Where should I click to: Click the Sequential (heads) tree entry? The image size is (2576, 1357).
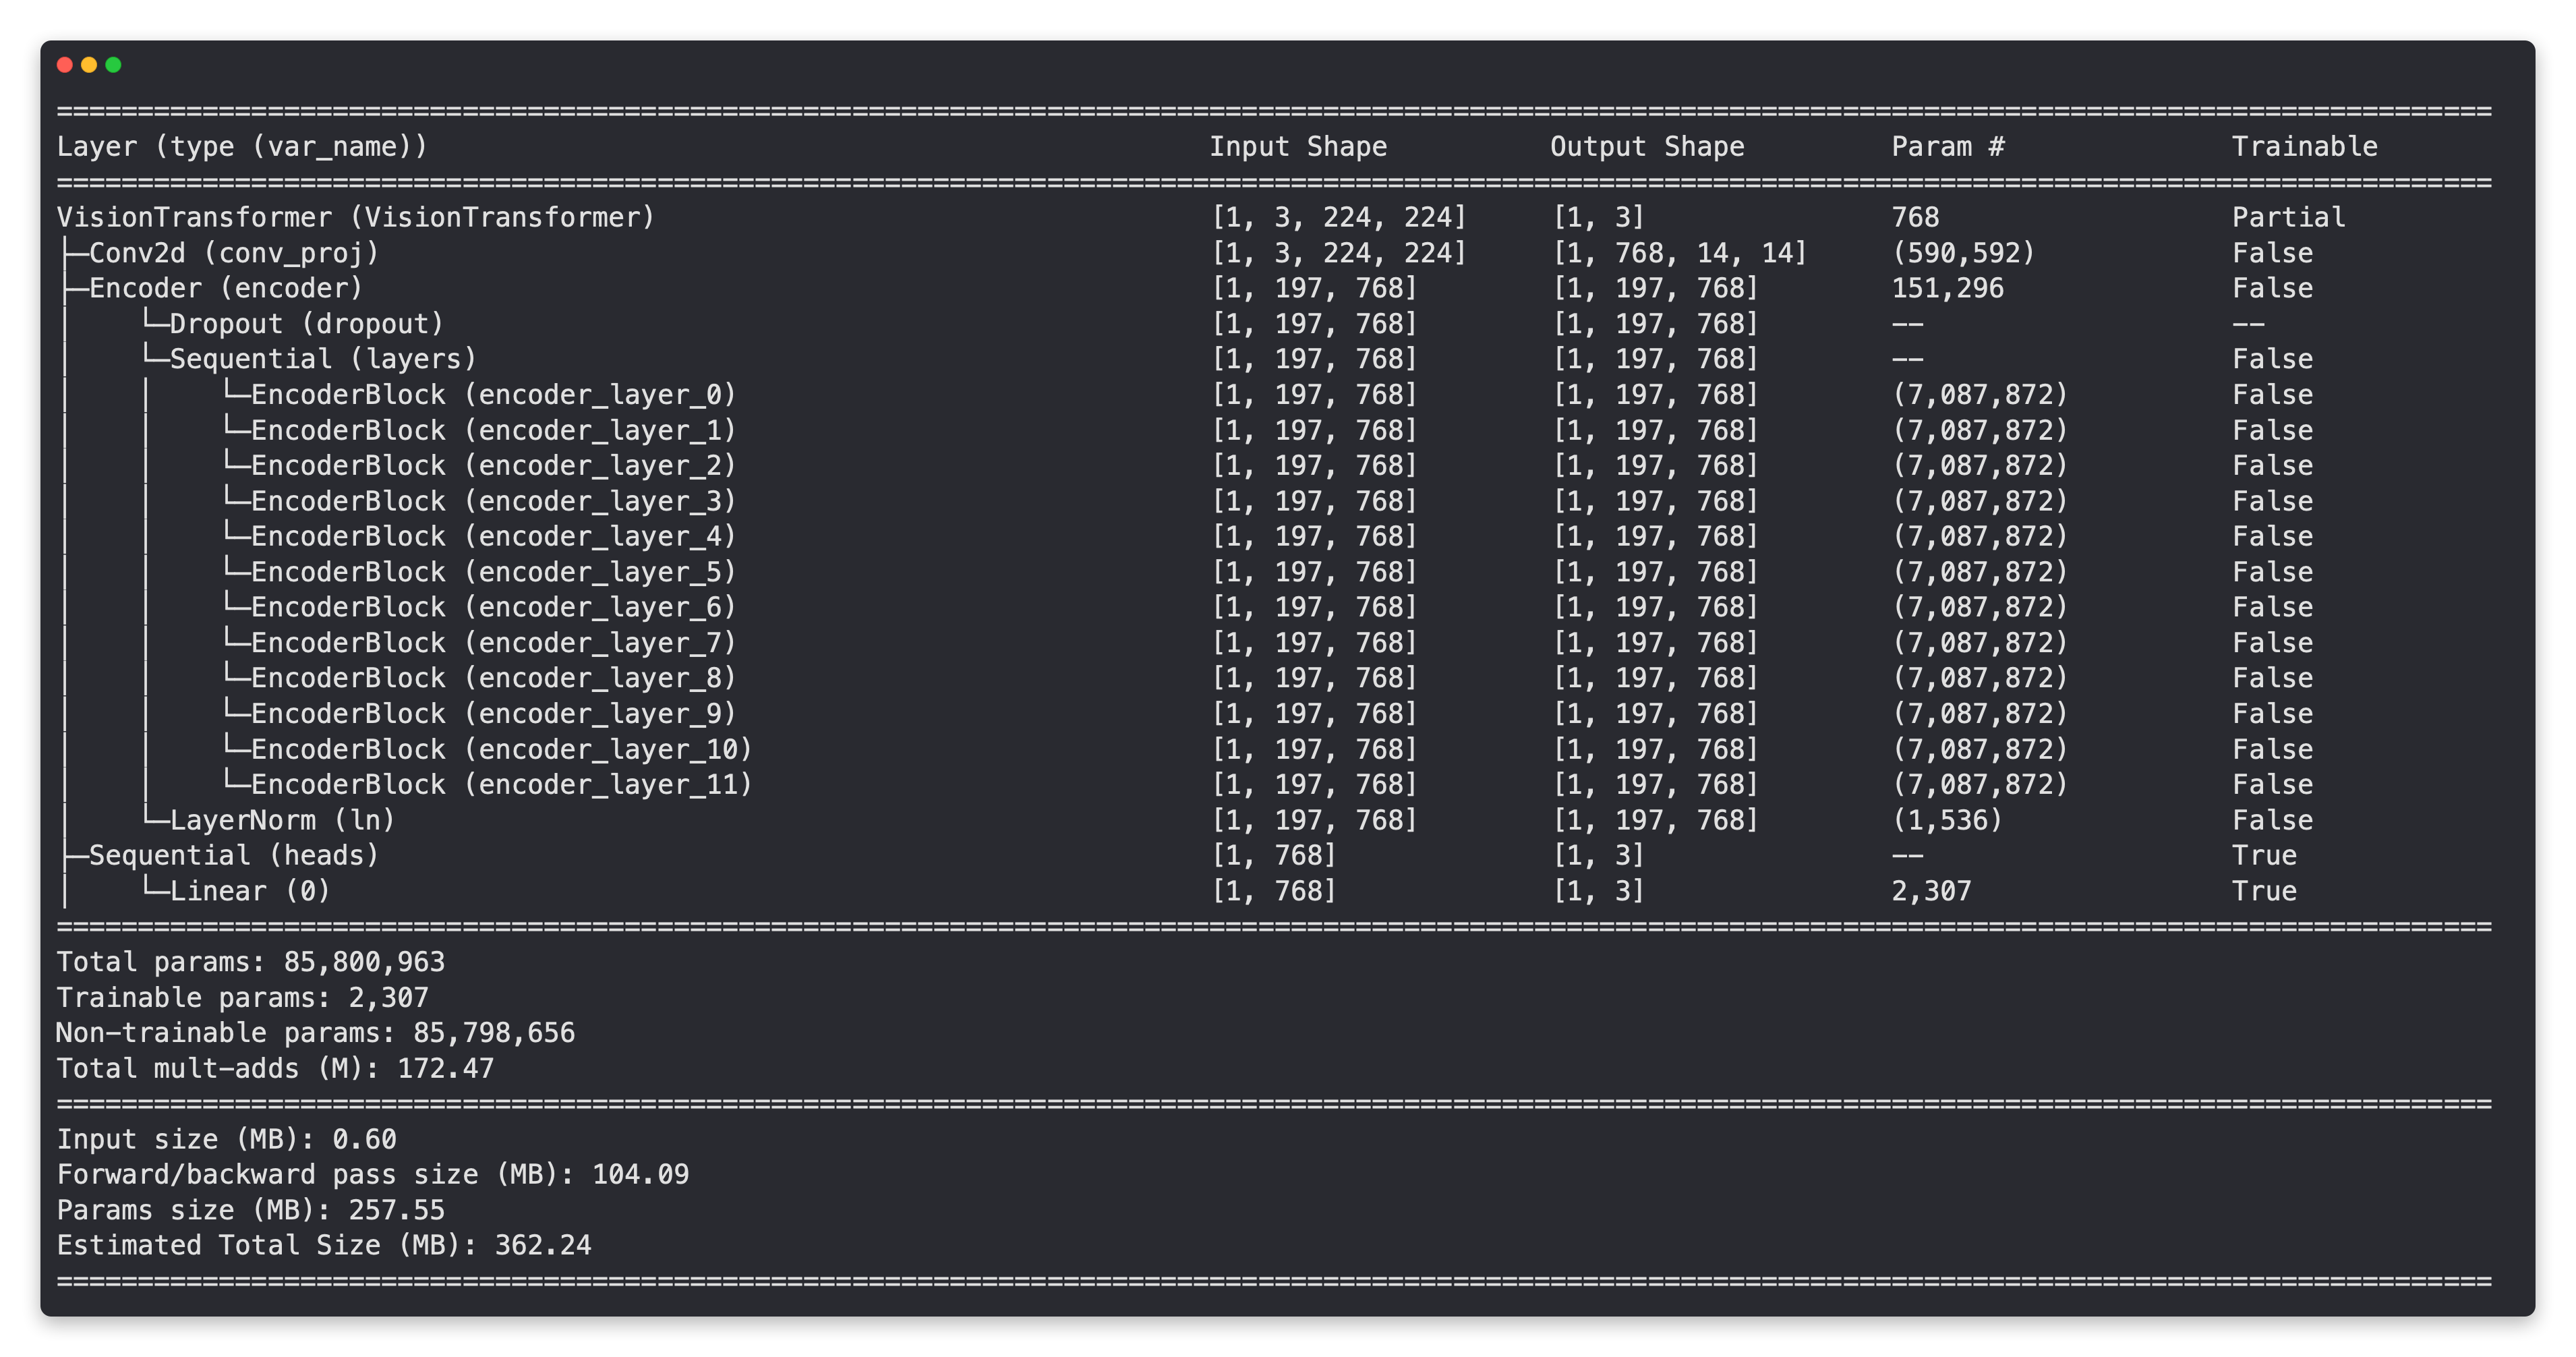click(234, 856)
